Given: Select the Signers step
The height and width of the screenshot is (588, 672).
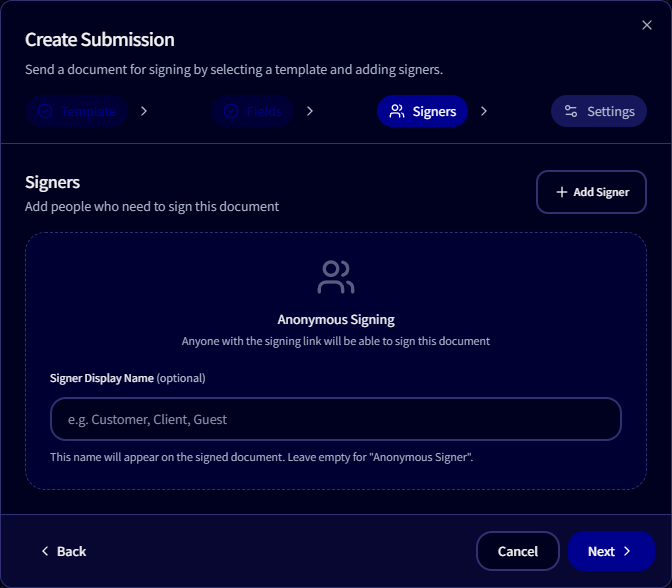Looking at the screenshot, I should click(422, 111).
